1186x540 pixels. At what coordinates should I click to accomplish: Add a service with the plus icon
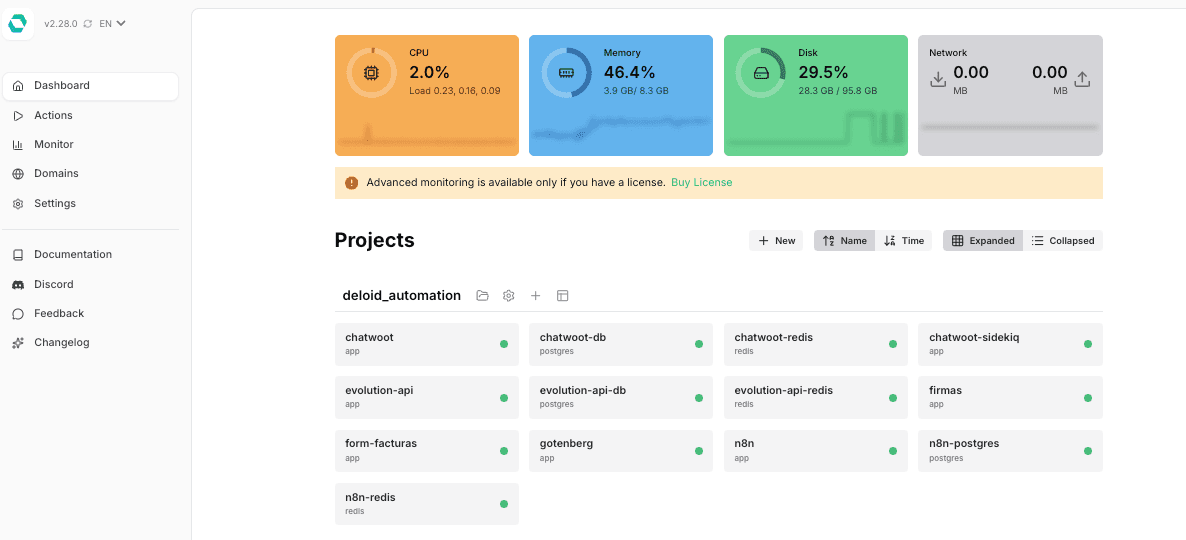[x=536, y=296]
